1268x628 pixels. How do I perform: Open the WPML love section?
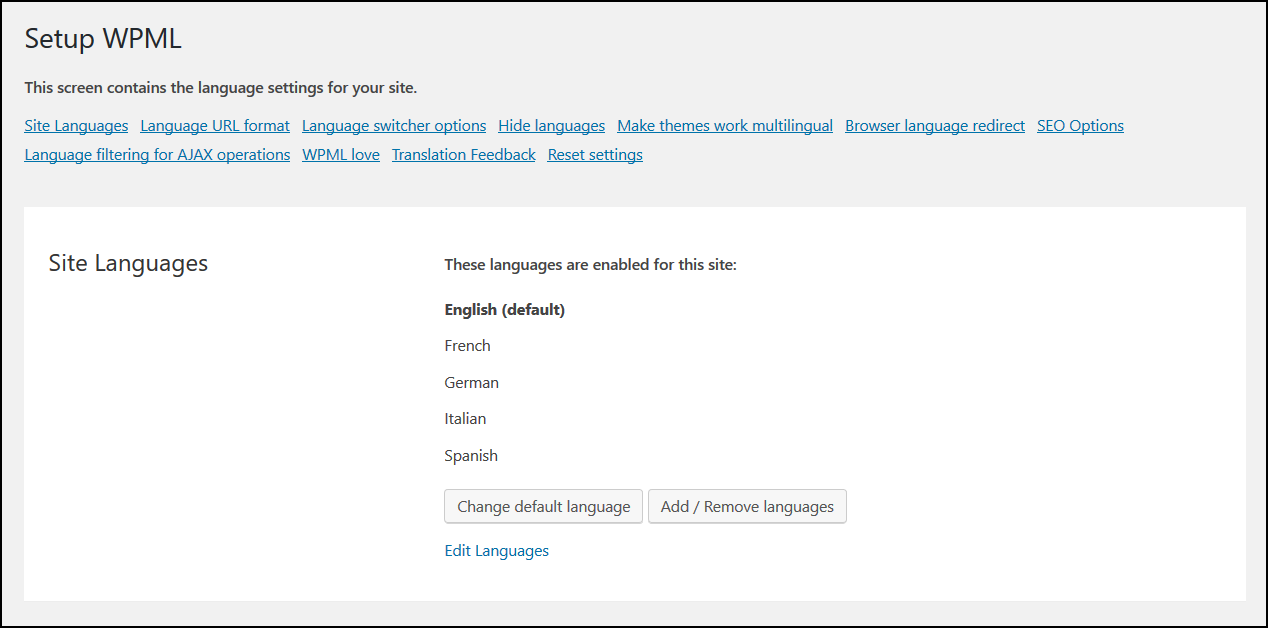point(340,154)
